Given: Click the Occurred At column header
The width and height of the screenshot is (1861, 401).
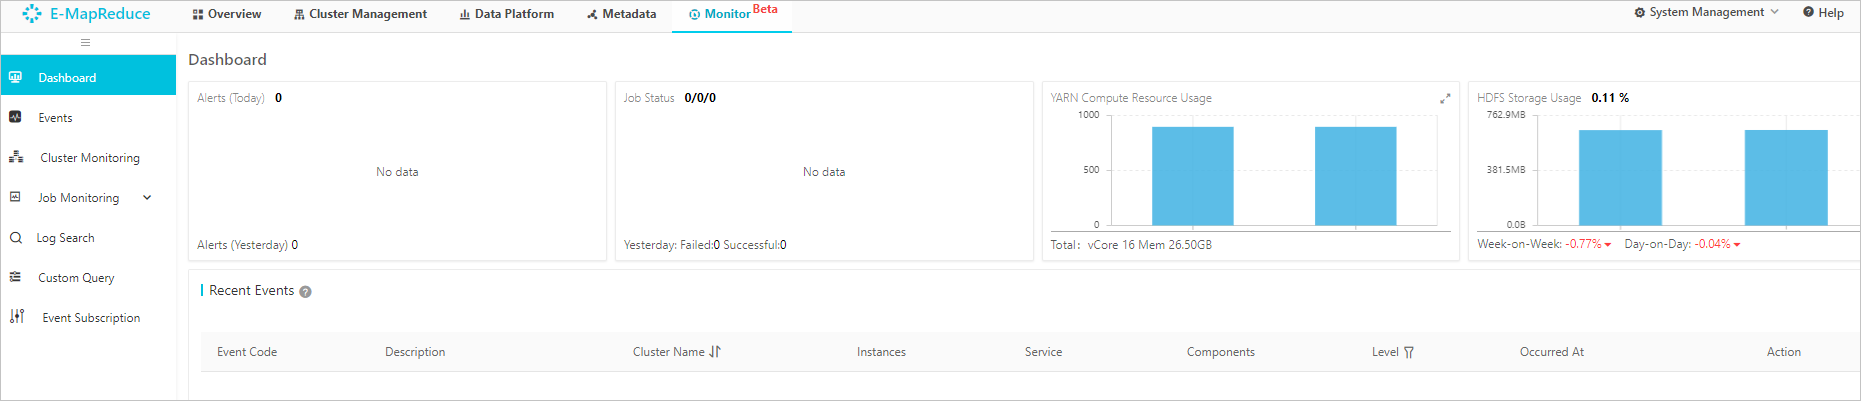Looking at the screenshot, I should pyautogui.click(x=1551, y=352).
